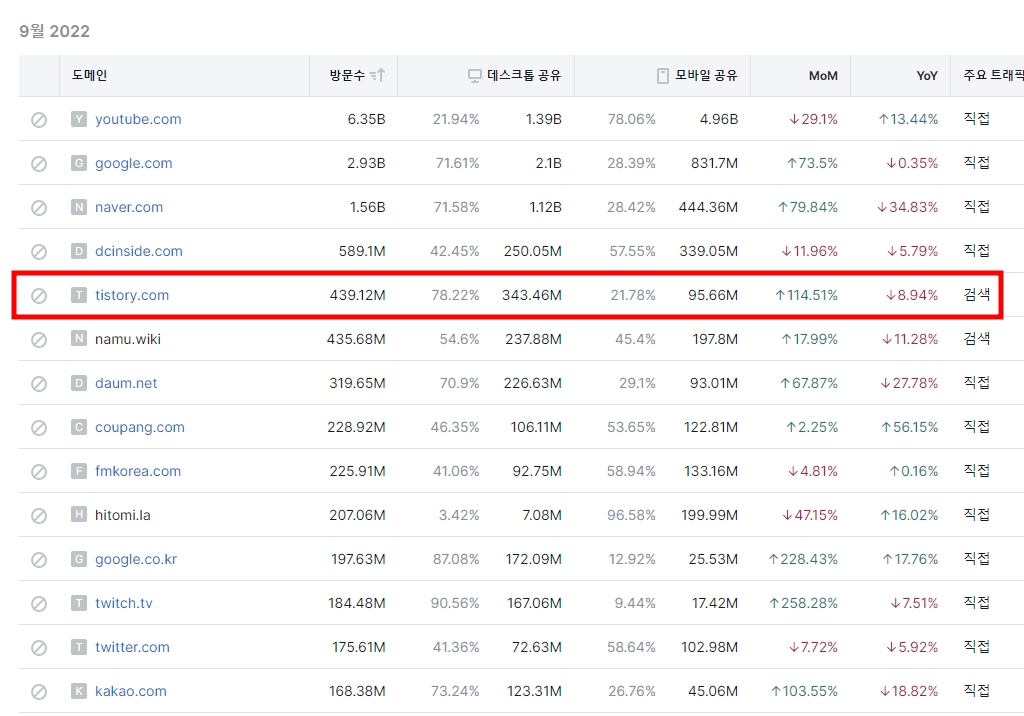The image size is (1024, 716).
Task: Open the google.co.kr domain link
Action: click(x=136, y=559)
